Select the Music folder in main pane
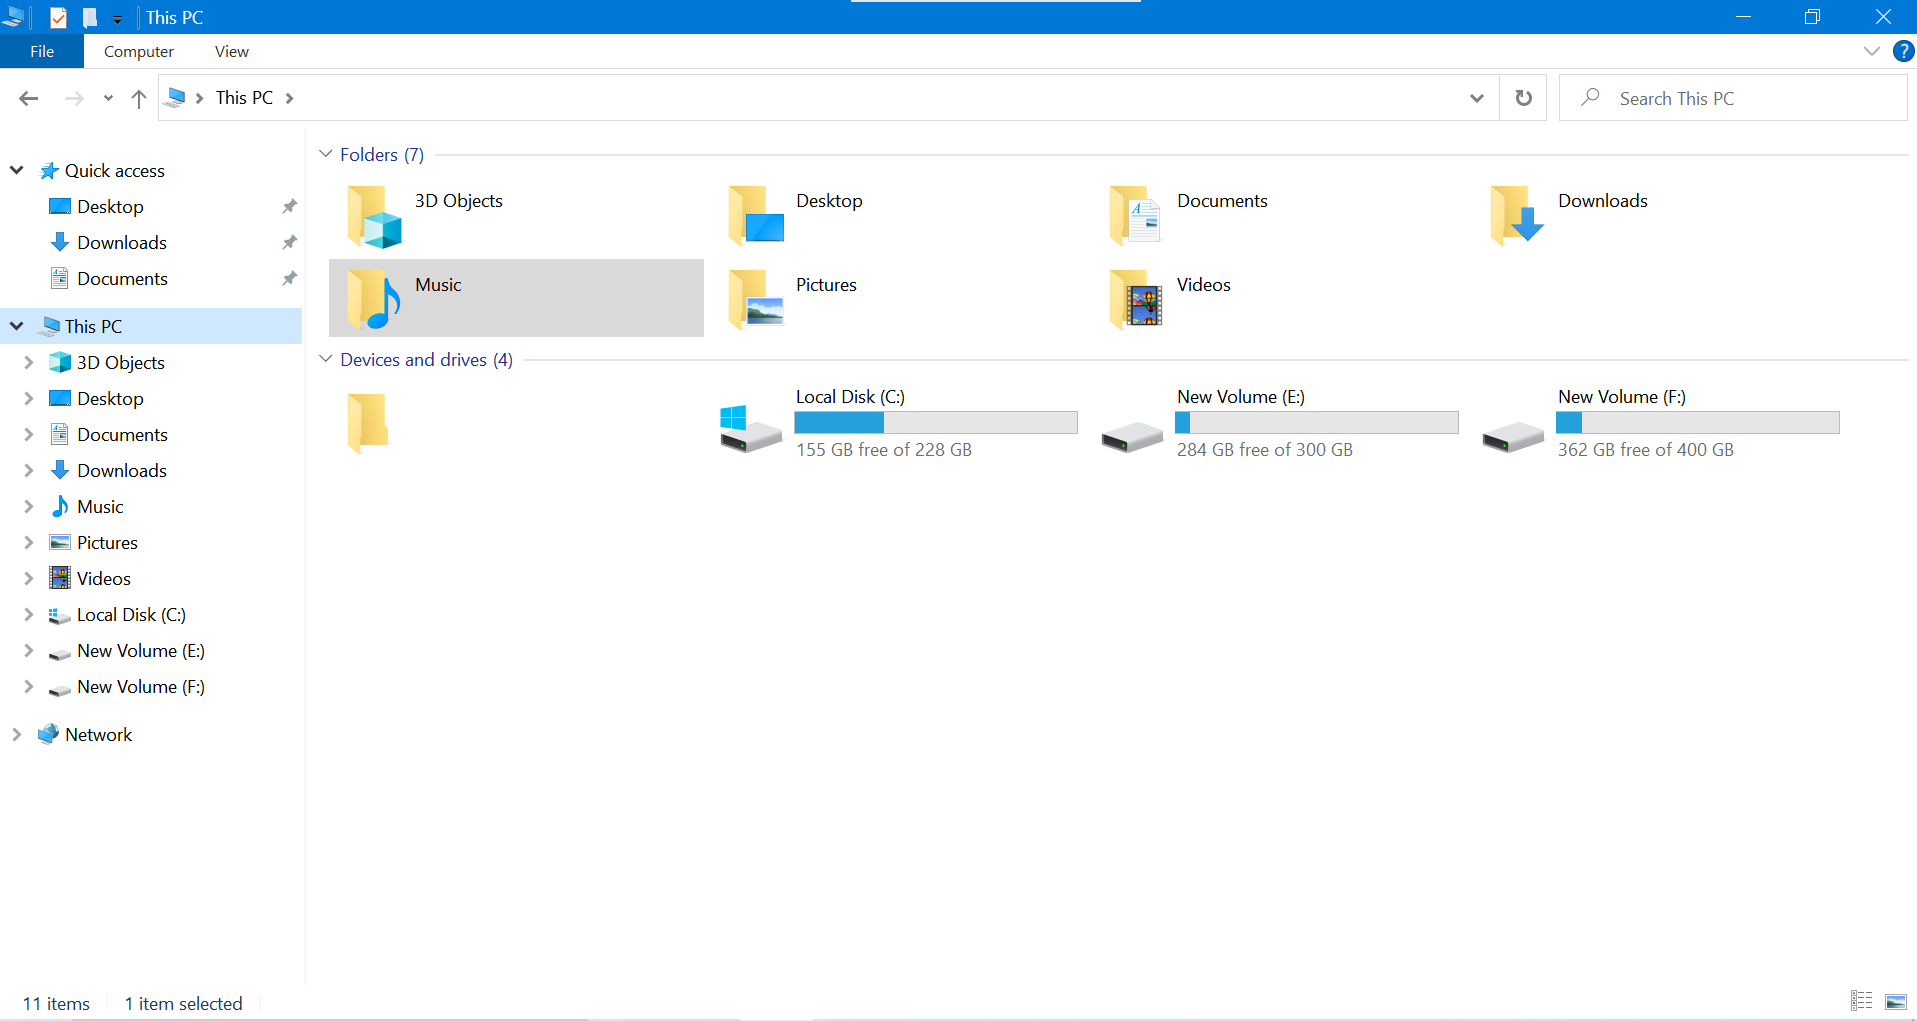 pos(516,298)
